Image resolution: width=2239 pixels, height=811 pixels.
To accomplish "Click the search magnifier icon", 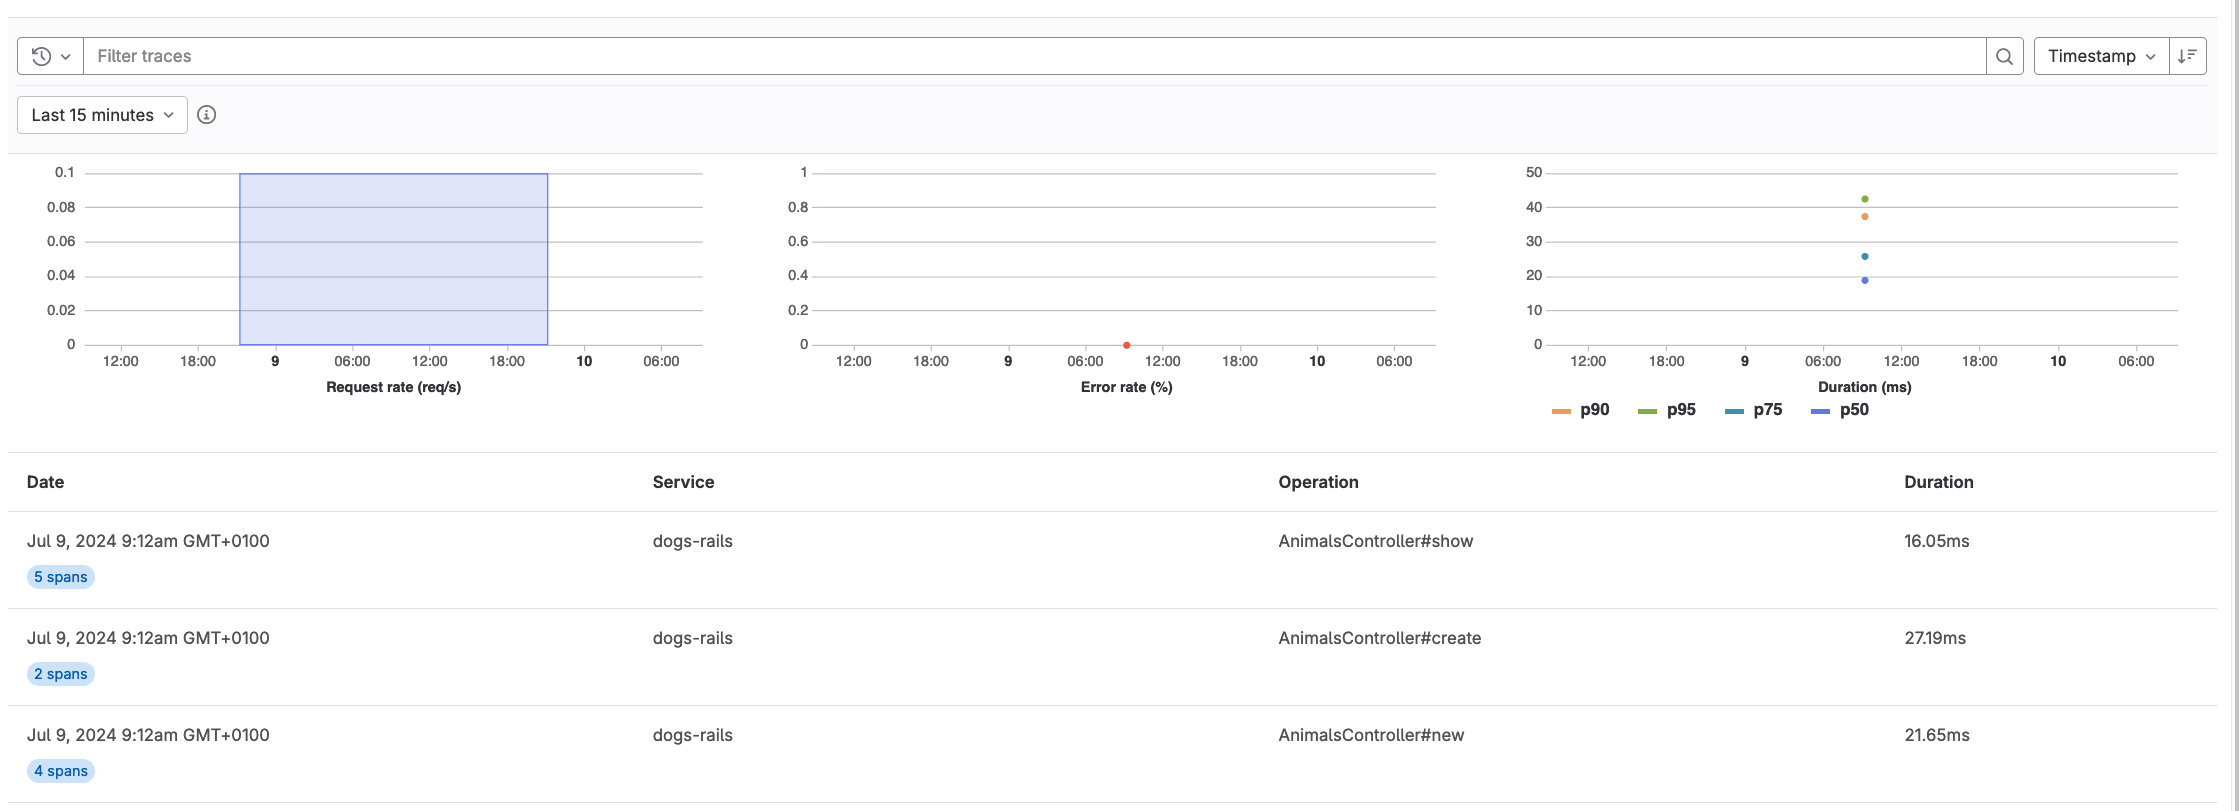I will (x=2004, y=56).
